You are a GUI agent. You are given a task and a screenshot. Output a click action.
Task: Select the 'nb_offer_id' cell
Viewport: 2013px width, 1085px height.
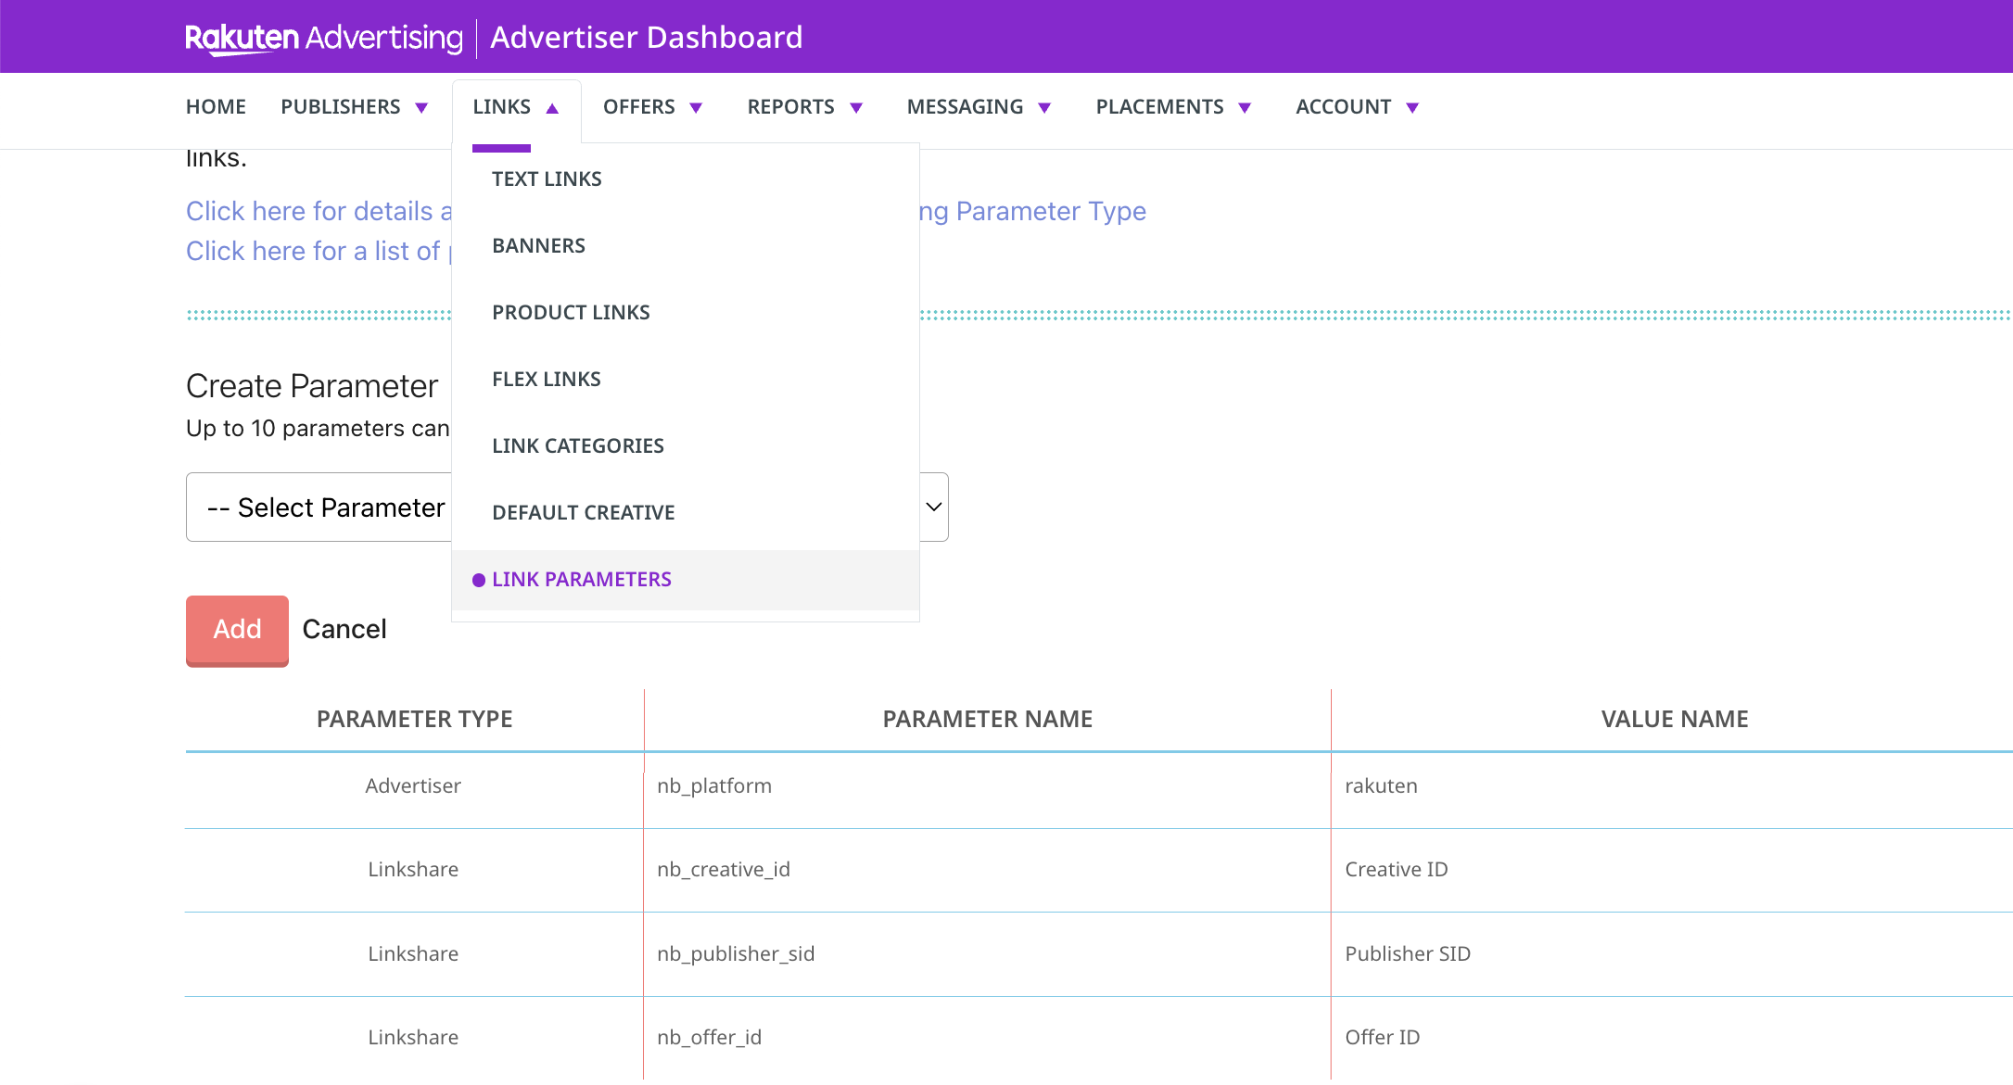pos(709,1038)
